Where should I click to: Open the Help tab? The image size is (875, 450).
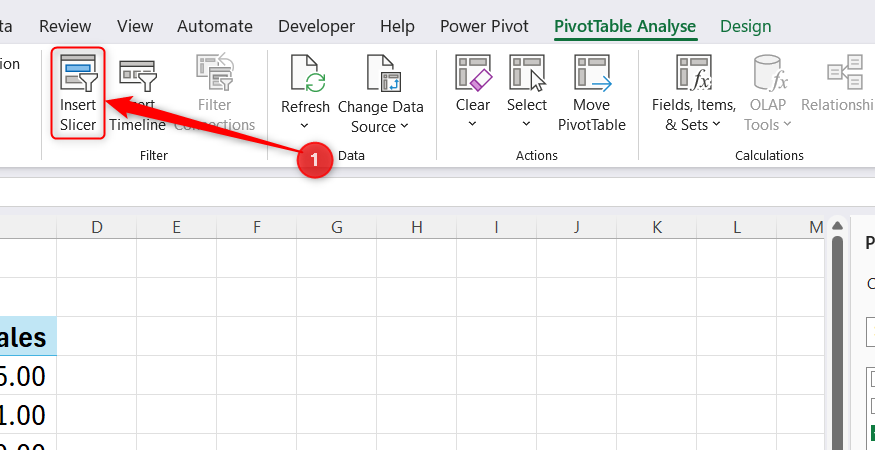point(397,26)
